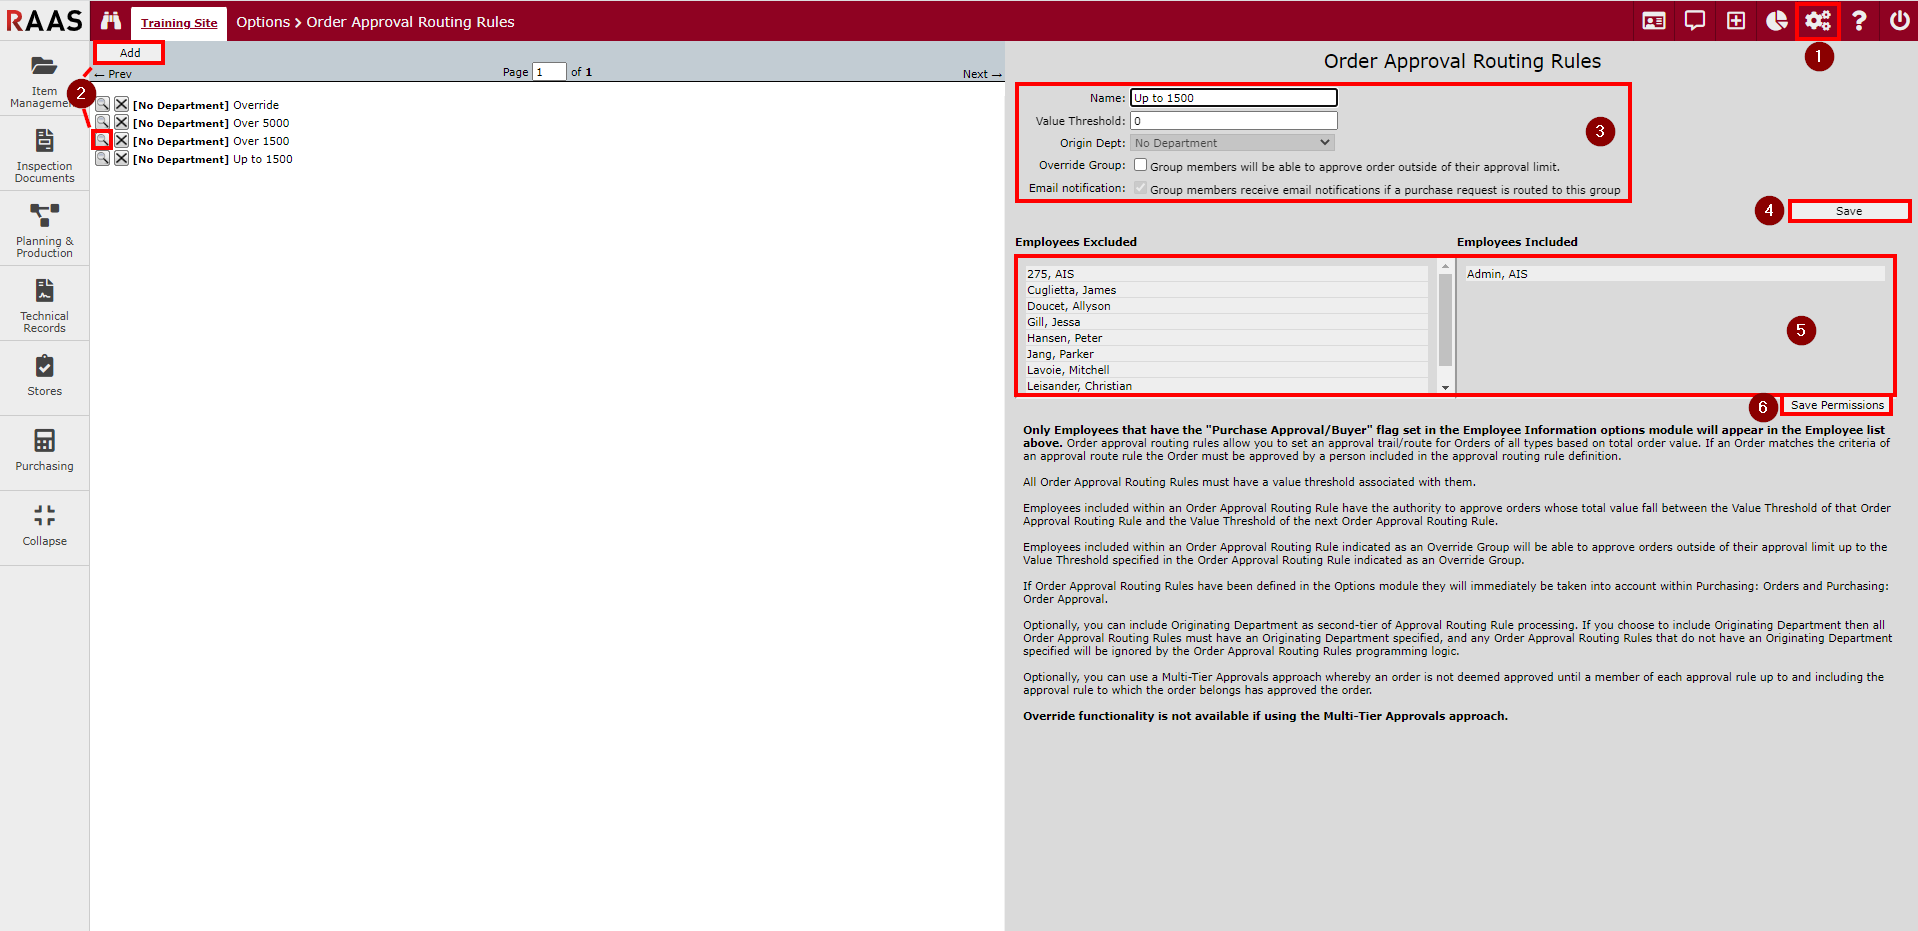Open the Technical Records module
This screenshot has width=1918, height=931.
pos(44,304)
